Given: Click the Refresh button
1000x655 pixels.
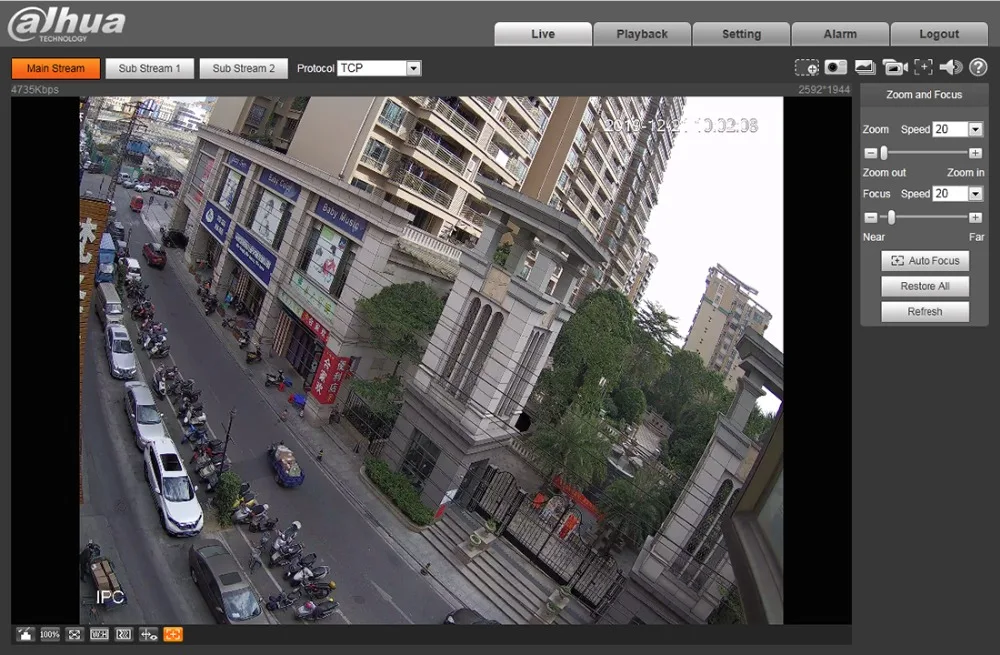Looking at the screenshot, I should click(x=925, y=311).
